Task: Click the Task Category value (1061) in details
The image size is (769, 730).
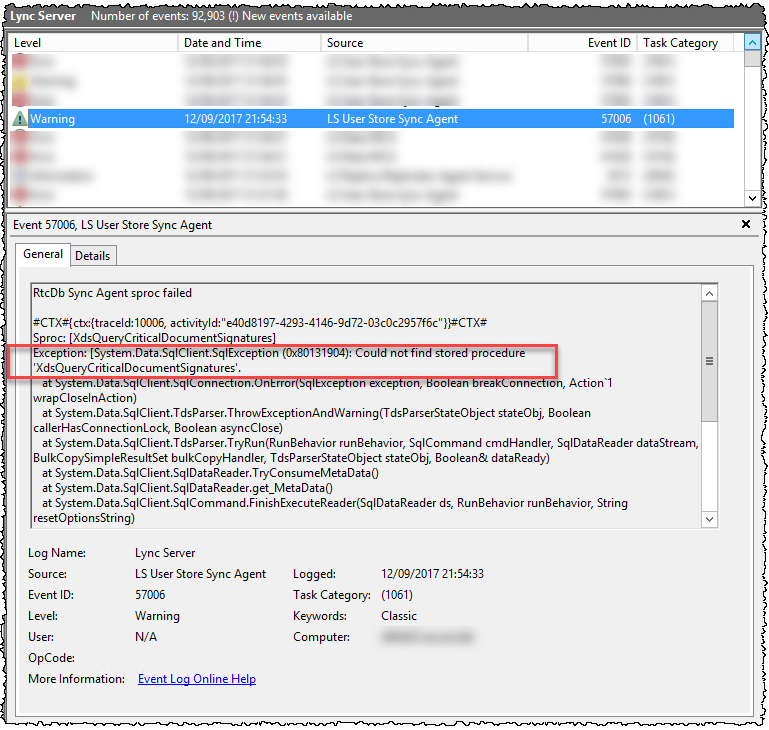Action: pos(397,595)
